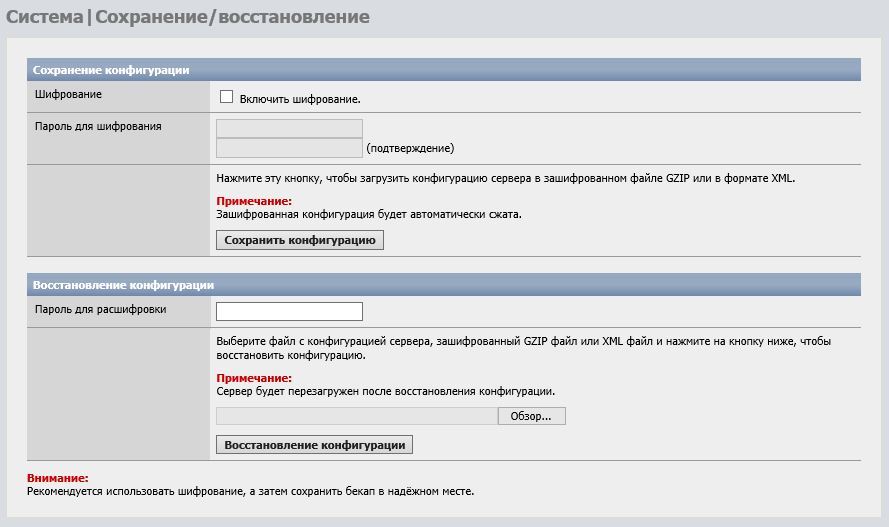Click the 'Система | Сохранение/восстановление' page title
The image size is (889, 527).
point(188,17)
